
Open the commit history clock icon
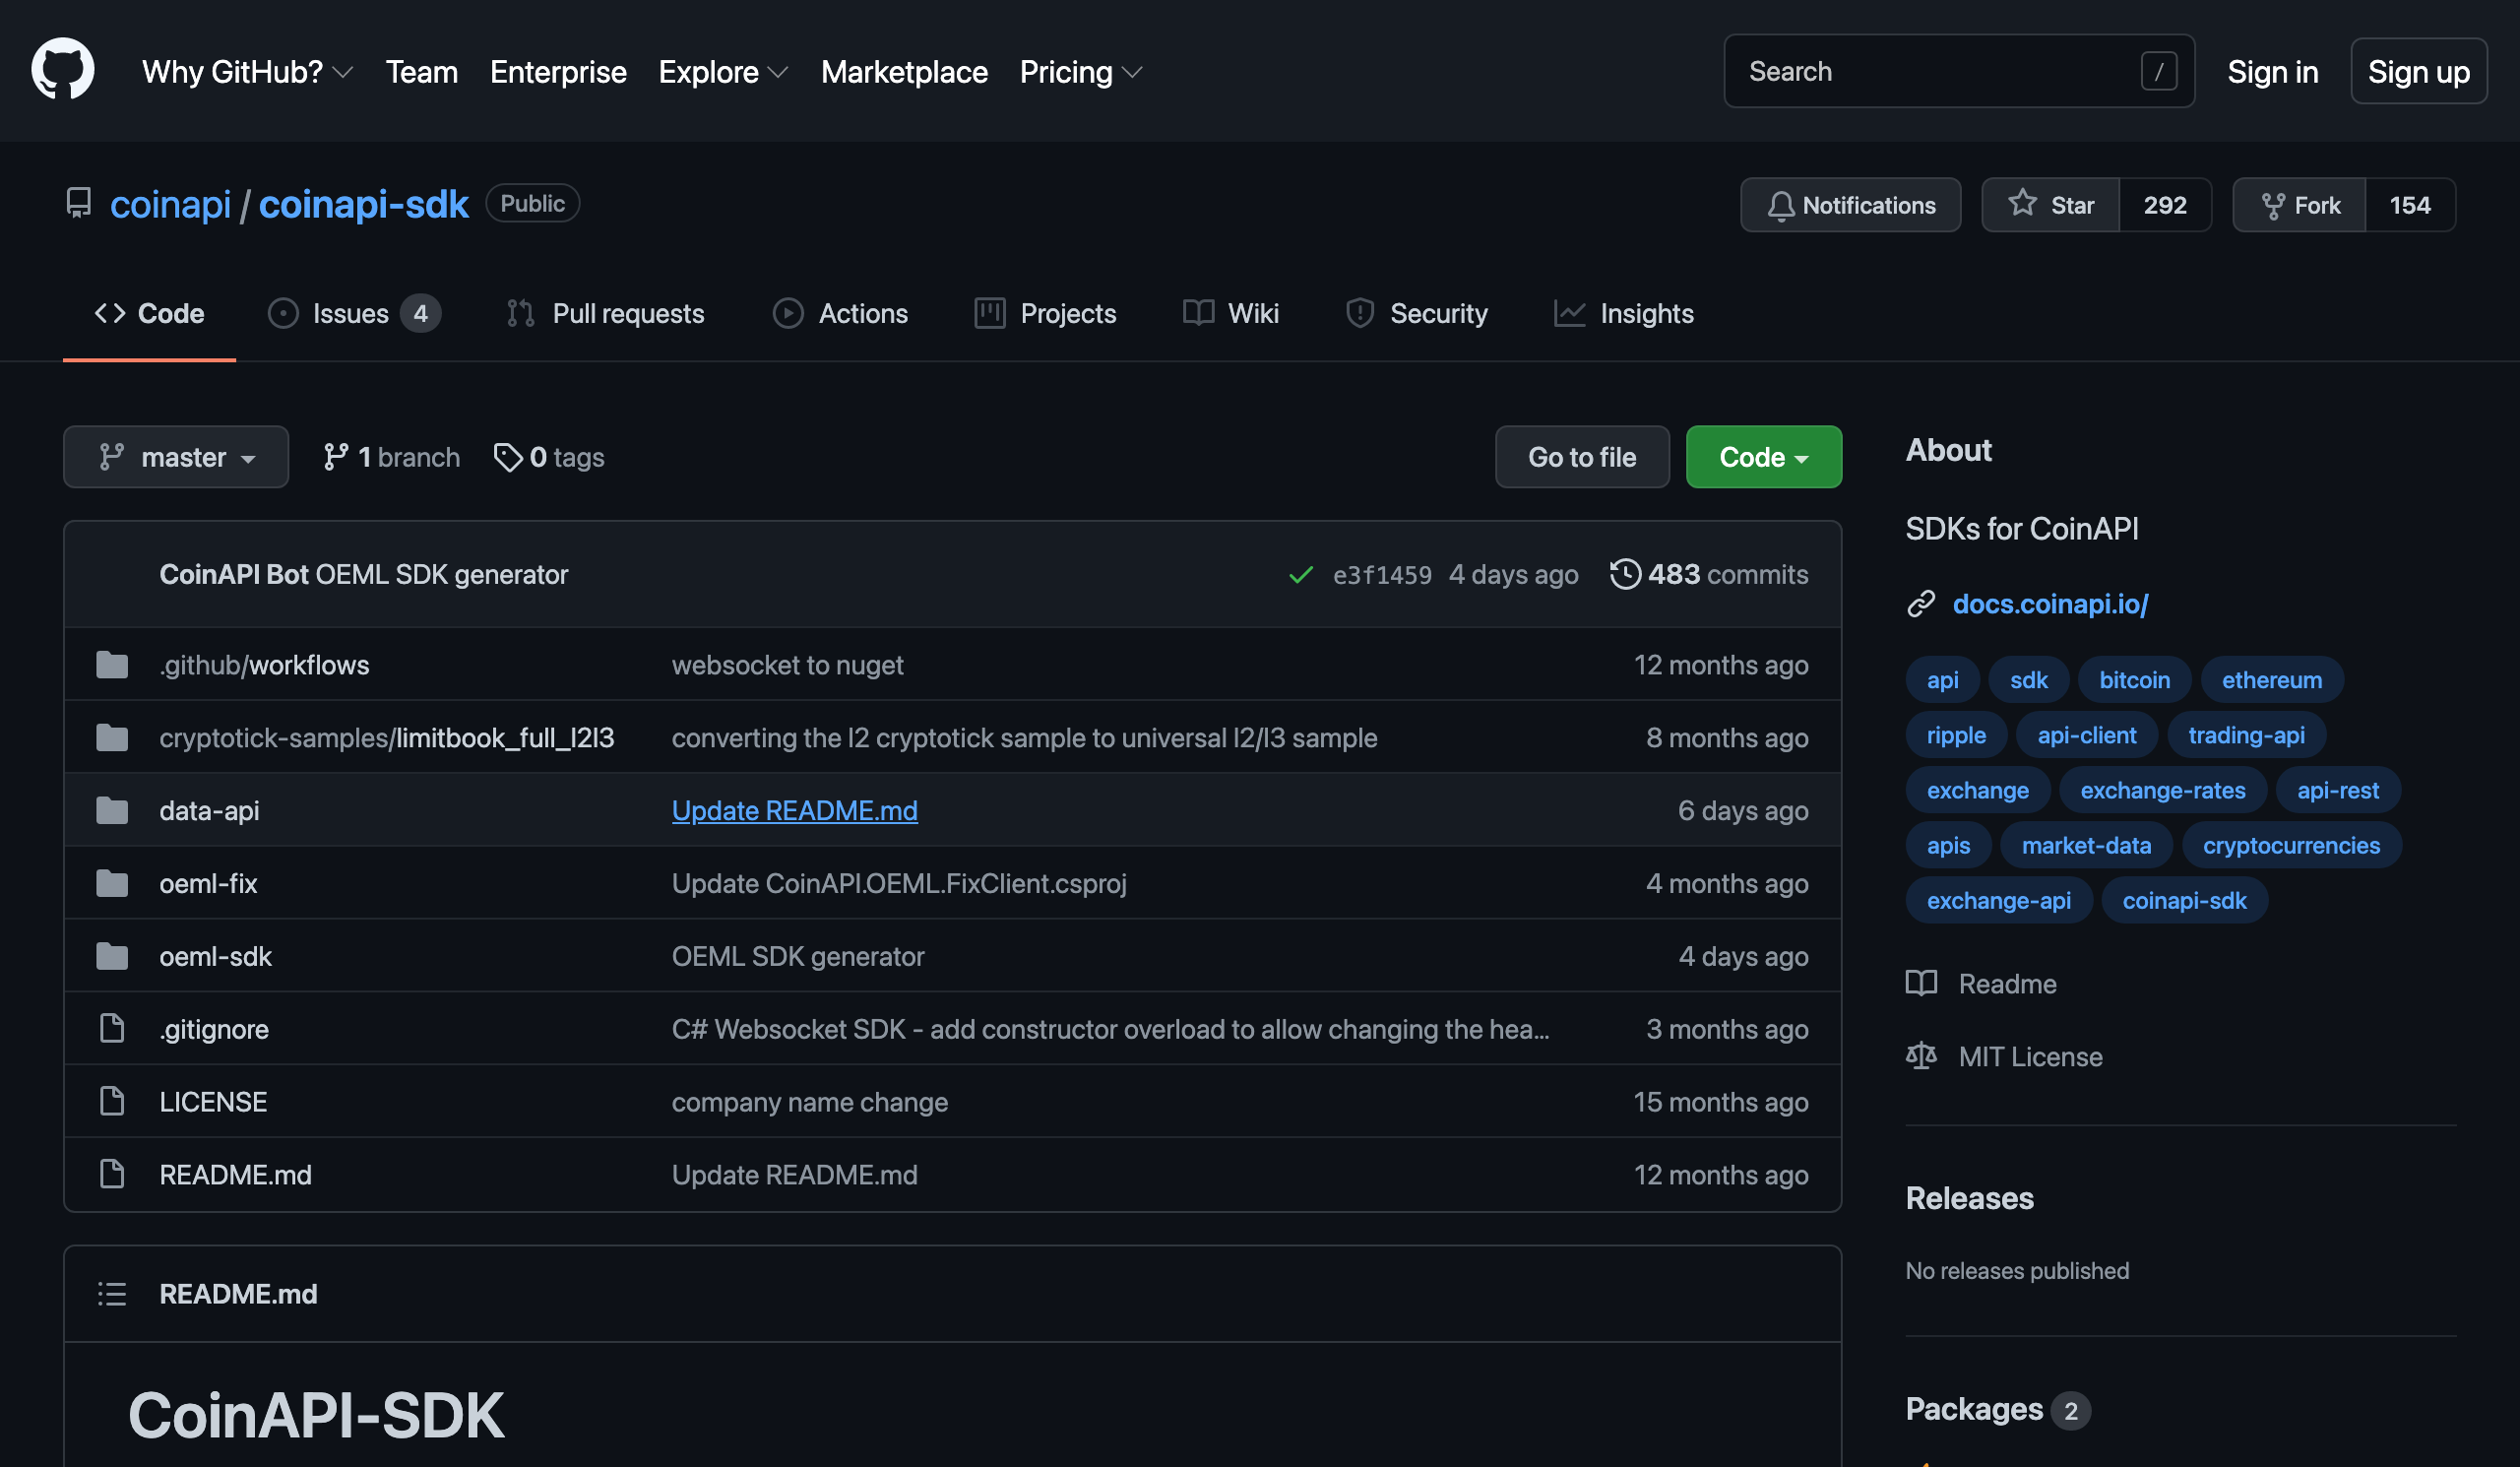1625,574
